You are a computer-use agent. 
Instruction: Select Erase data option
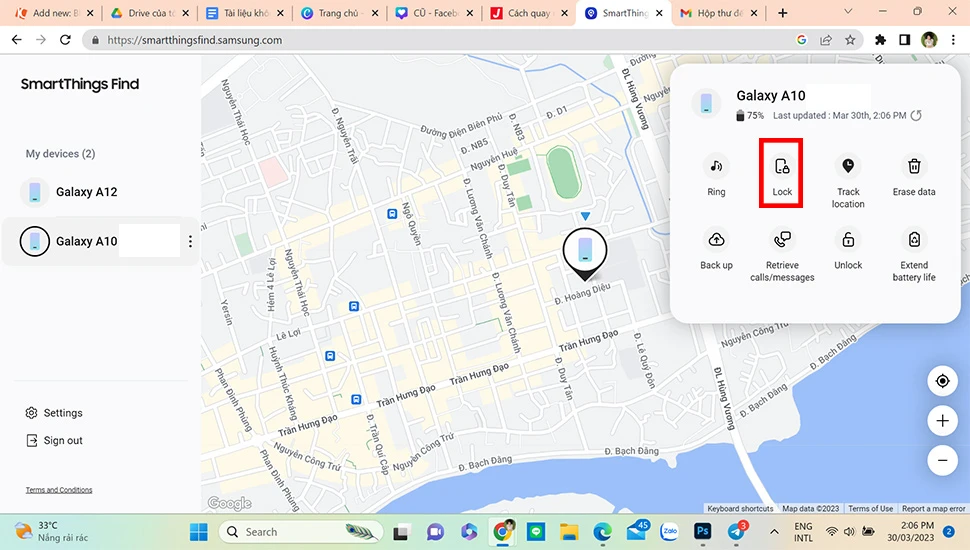[x=914, y=176]
